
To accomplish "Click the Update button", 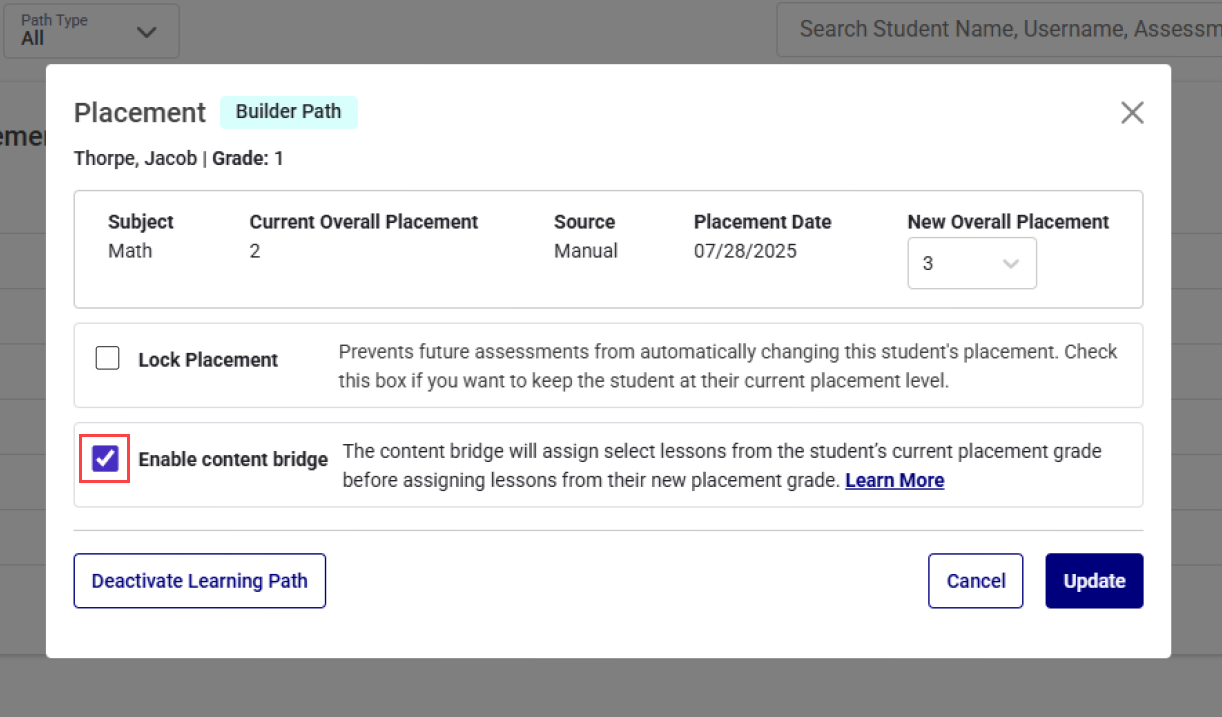I will point(1094,581).
